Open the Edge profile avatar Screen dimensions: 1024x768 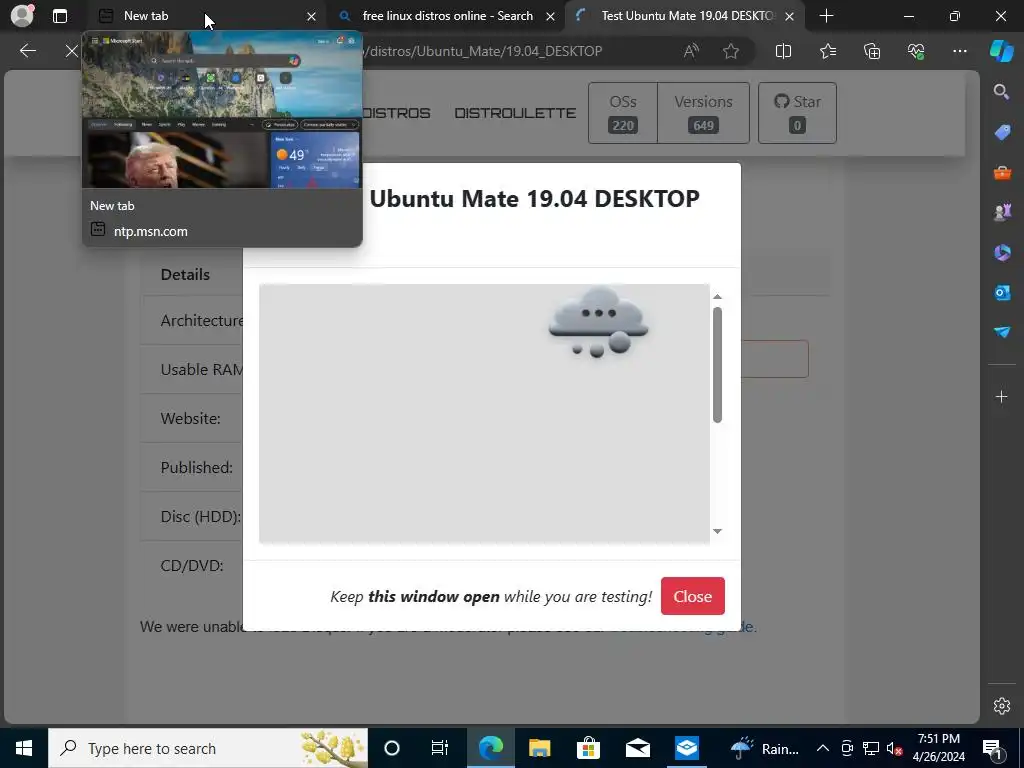[22, 15]
